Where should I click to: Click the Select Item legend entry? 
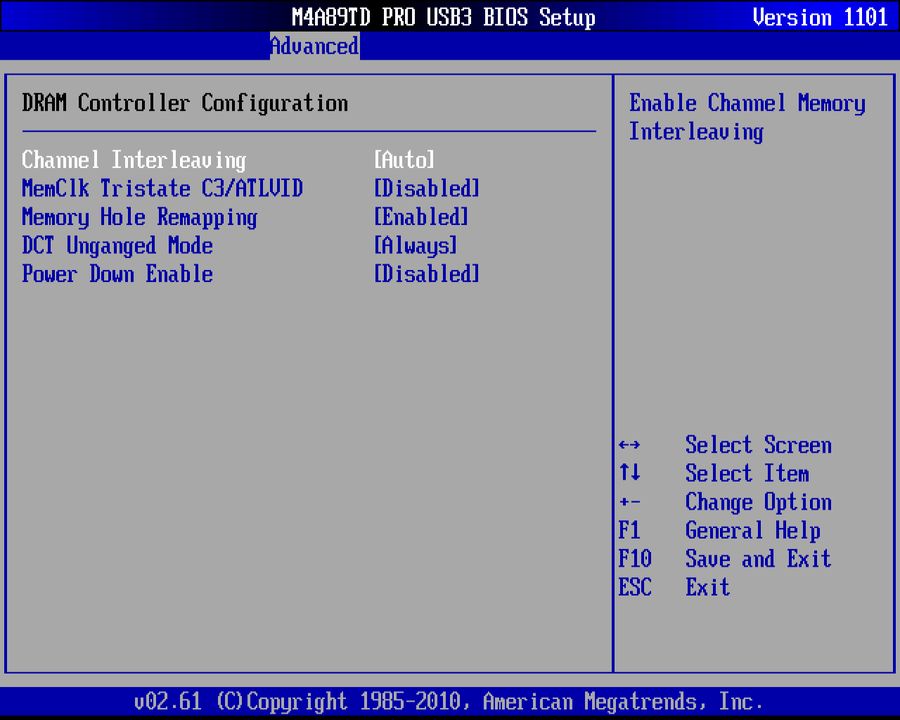[x=747, y=473]
